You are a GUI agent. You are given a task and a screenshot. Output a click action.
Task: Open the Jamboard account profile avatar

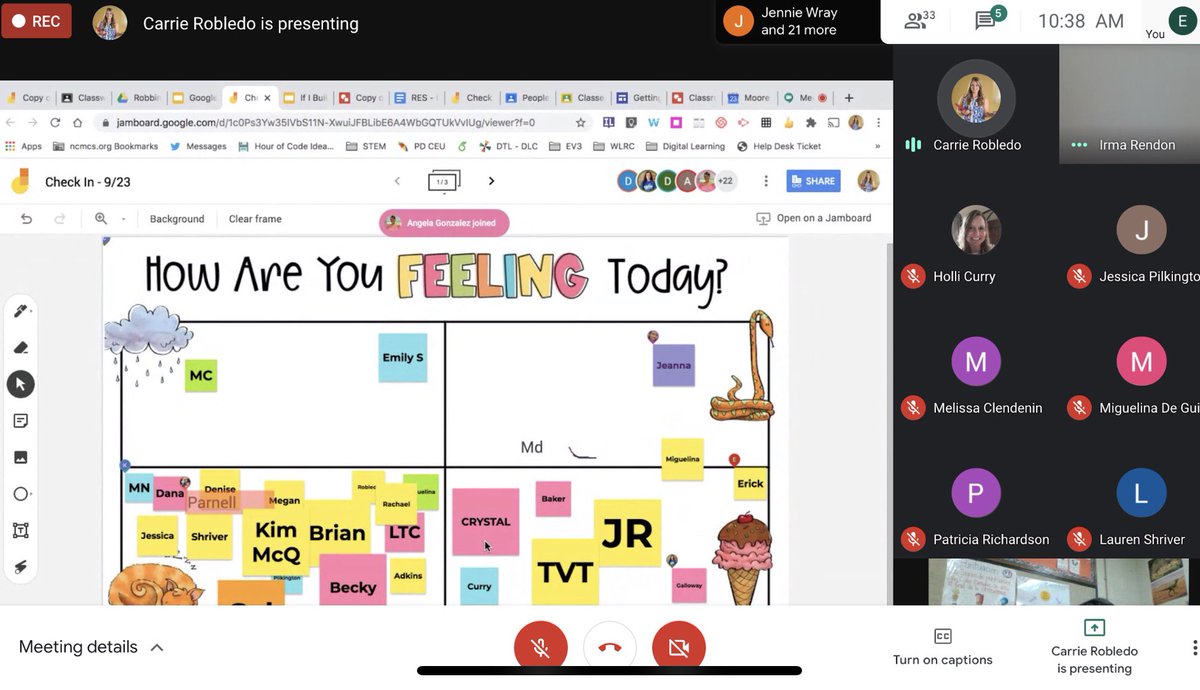tap(868, 181)
